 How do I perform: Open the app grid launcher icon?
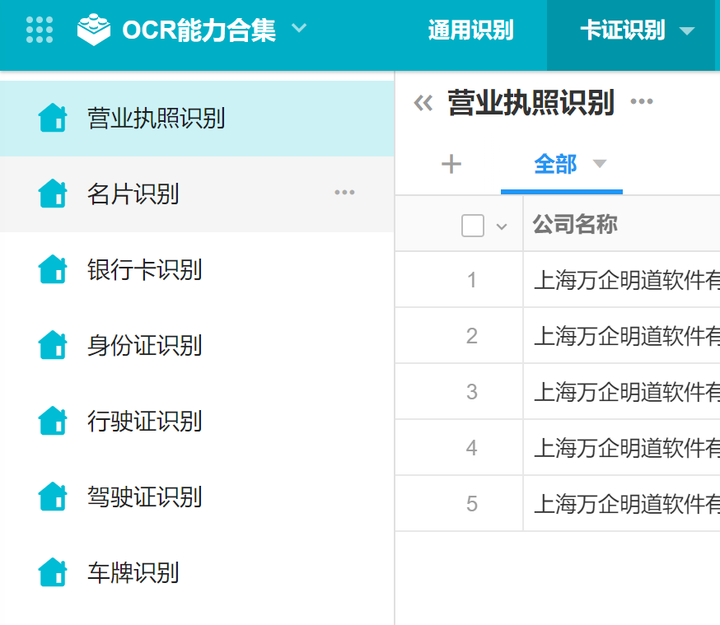(x=39, y=30)
